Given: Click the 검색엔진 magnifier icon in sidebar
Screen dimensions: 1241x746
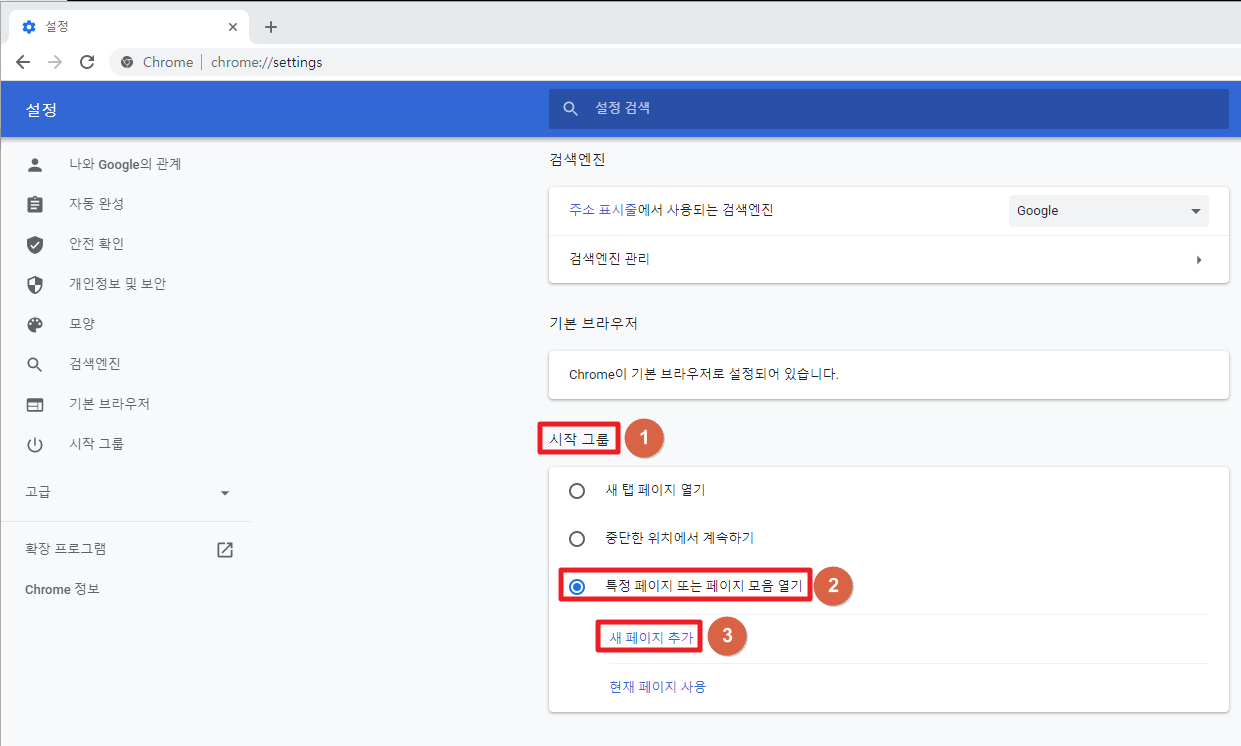Looking at the screenshot, I should 36,363.
